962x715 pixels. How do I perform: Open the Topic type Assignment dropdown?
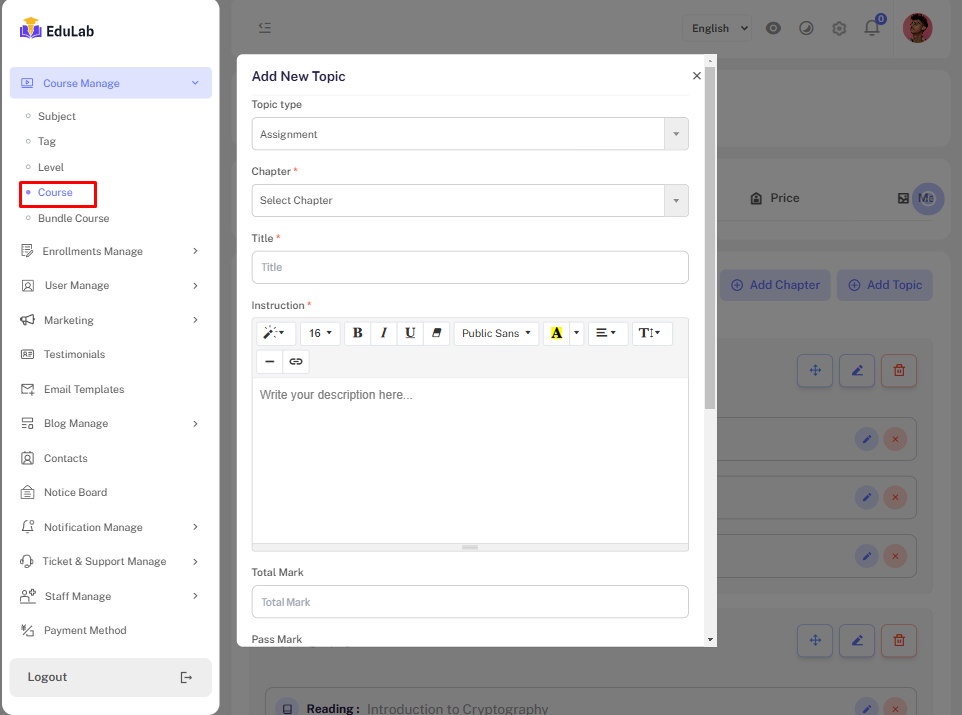(469, 134)
